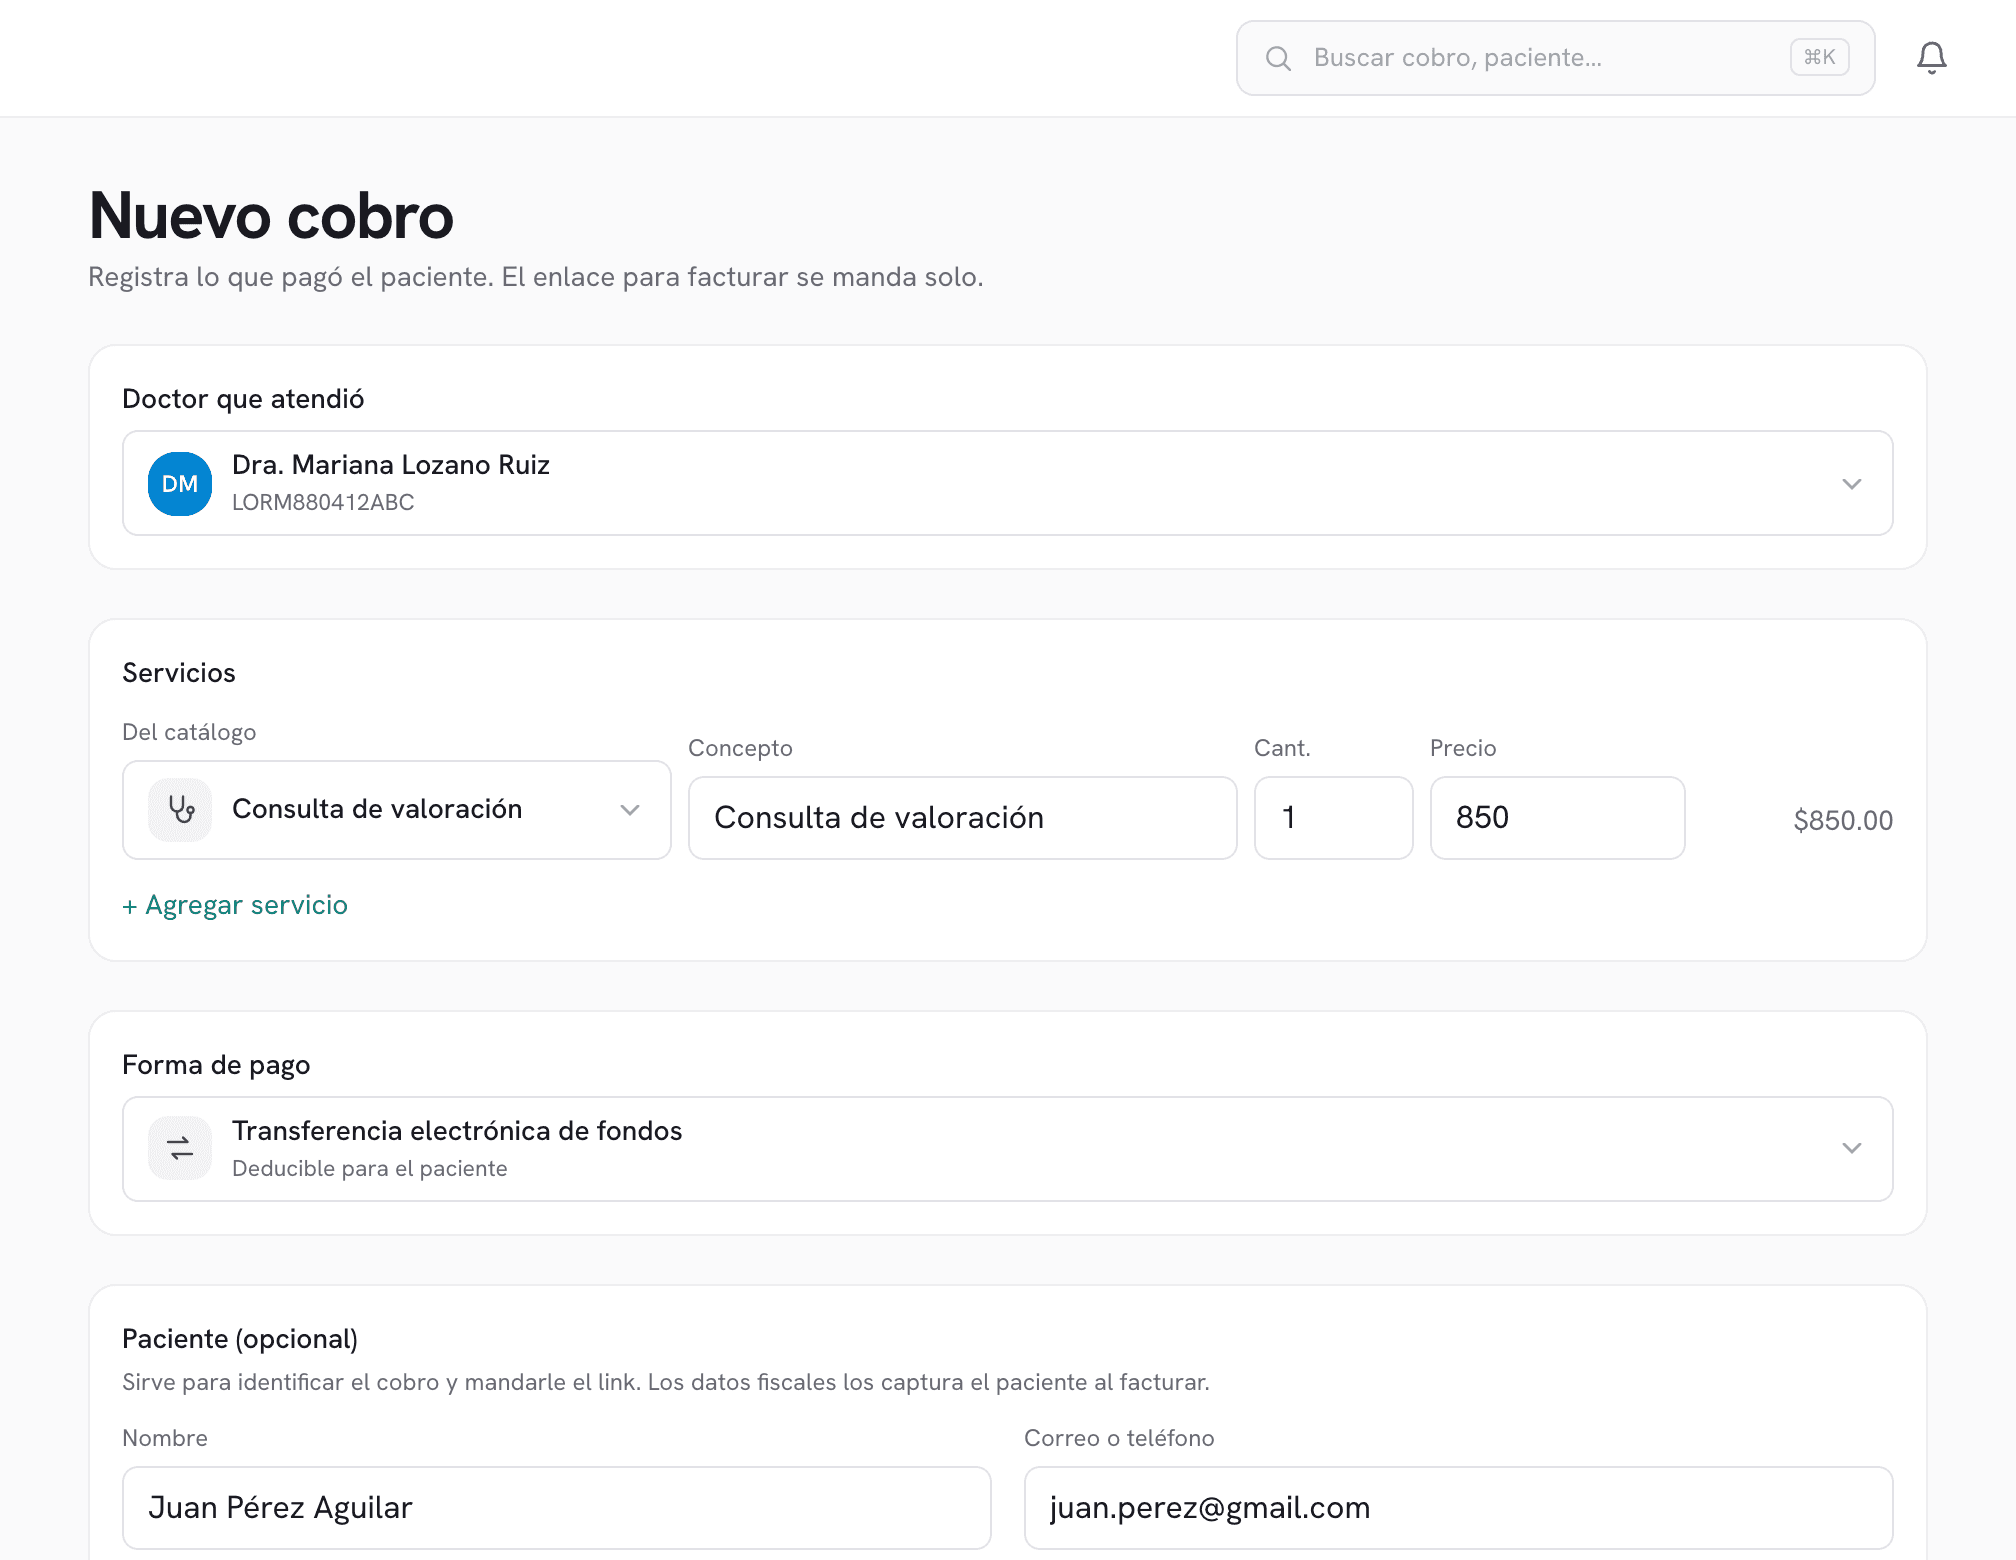This screenshot has height=1560, width=2016.
Task: Edit the Cant. quantity field
Action: point(1334,818)
